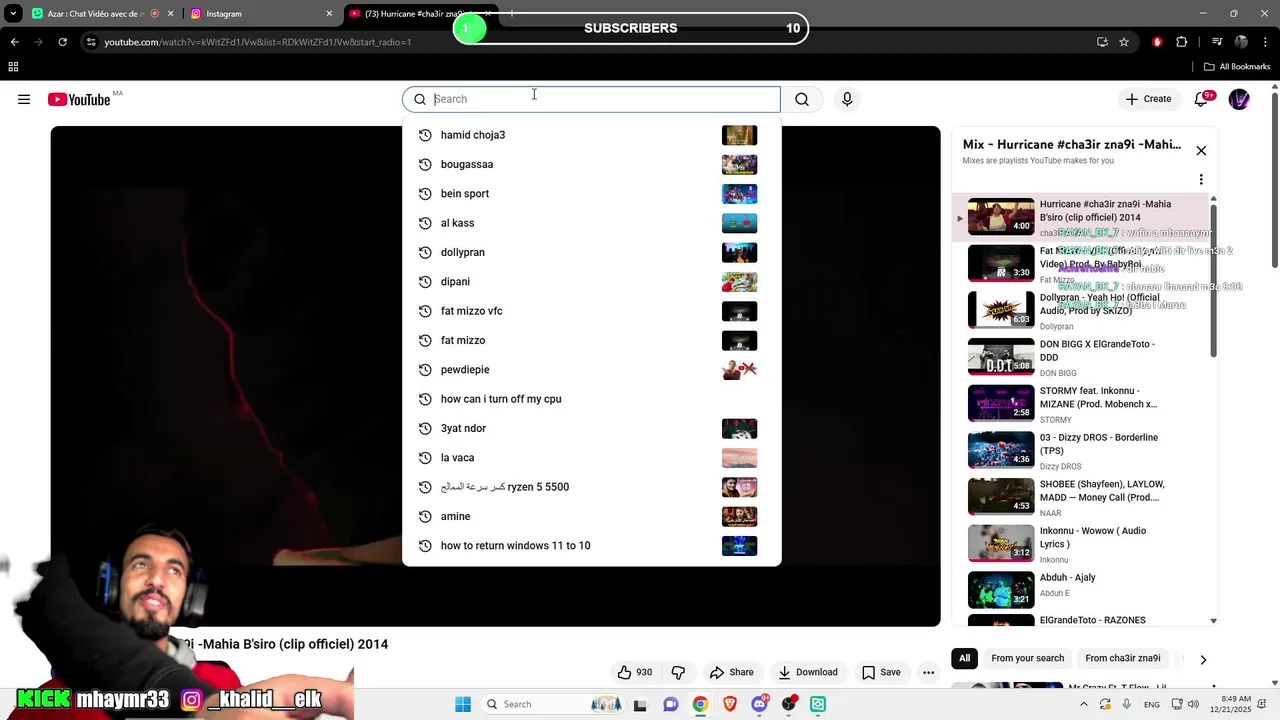Select suggestion 'hamid choja3'
Screen dimensions: 1280x720
591,135
